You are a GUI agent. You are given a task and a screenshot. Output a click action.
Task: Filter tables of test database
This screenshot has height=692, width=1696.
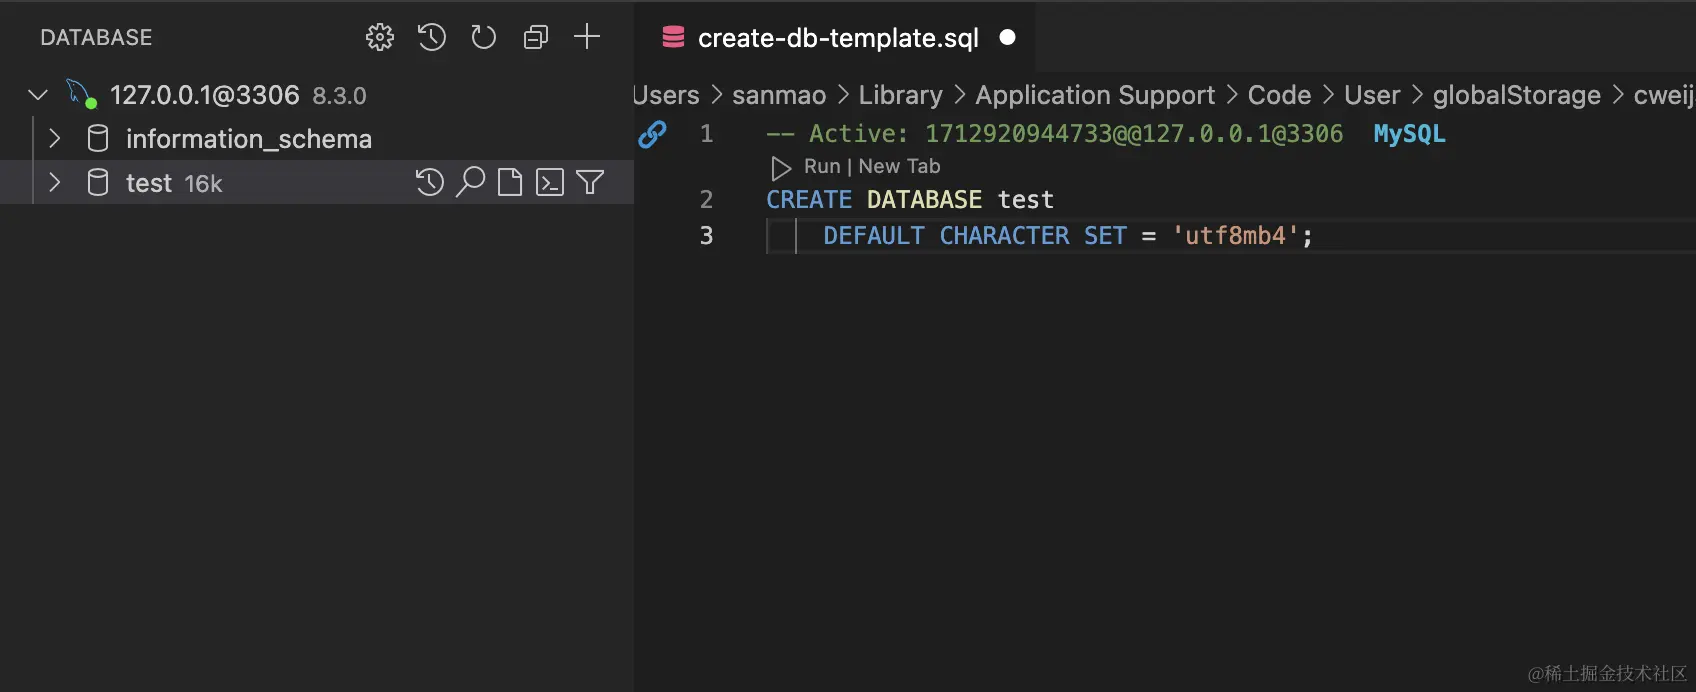590,182
